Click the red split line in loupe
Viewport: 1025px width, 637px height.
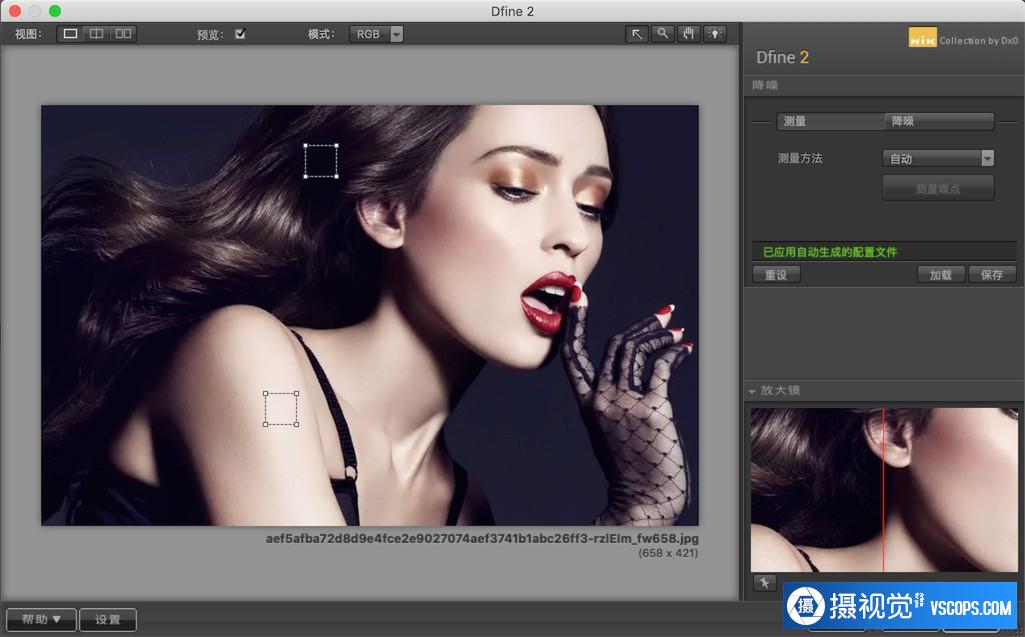click(883, 490)
